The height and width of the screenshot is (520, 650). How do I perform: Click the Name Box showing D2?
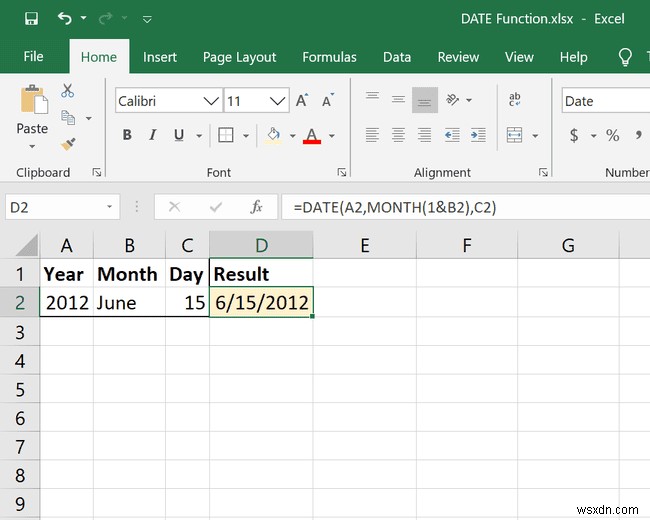tap(63, 207)
